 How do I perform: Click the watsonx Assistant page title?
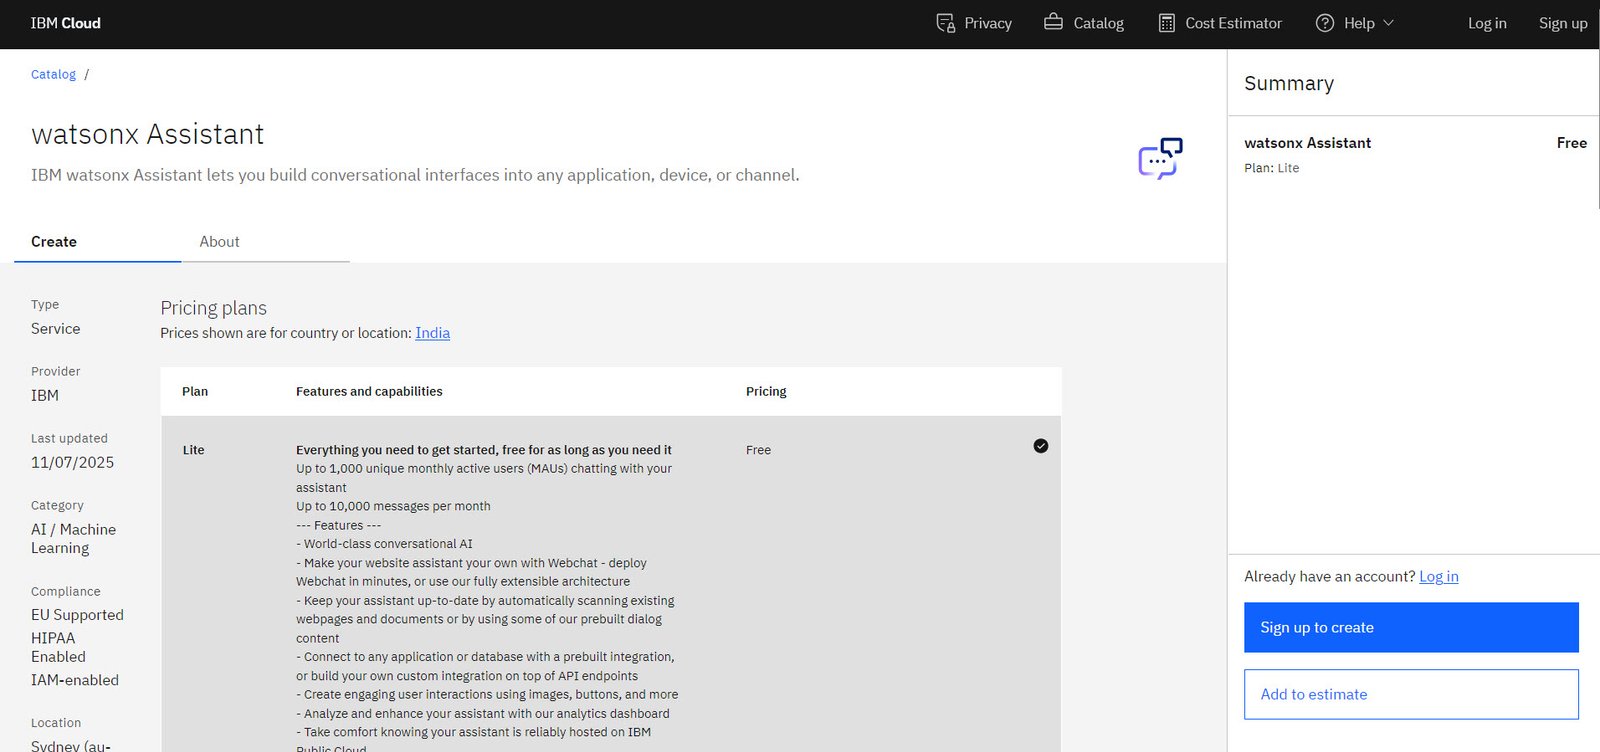(x=147, y=134)
